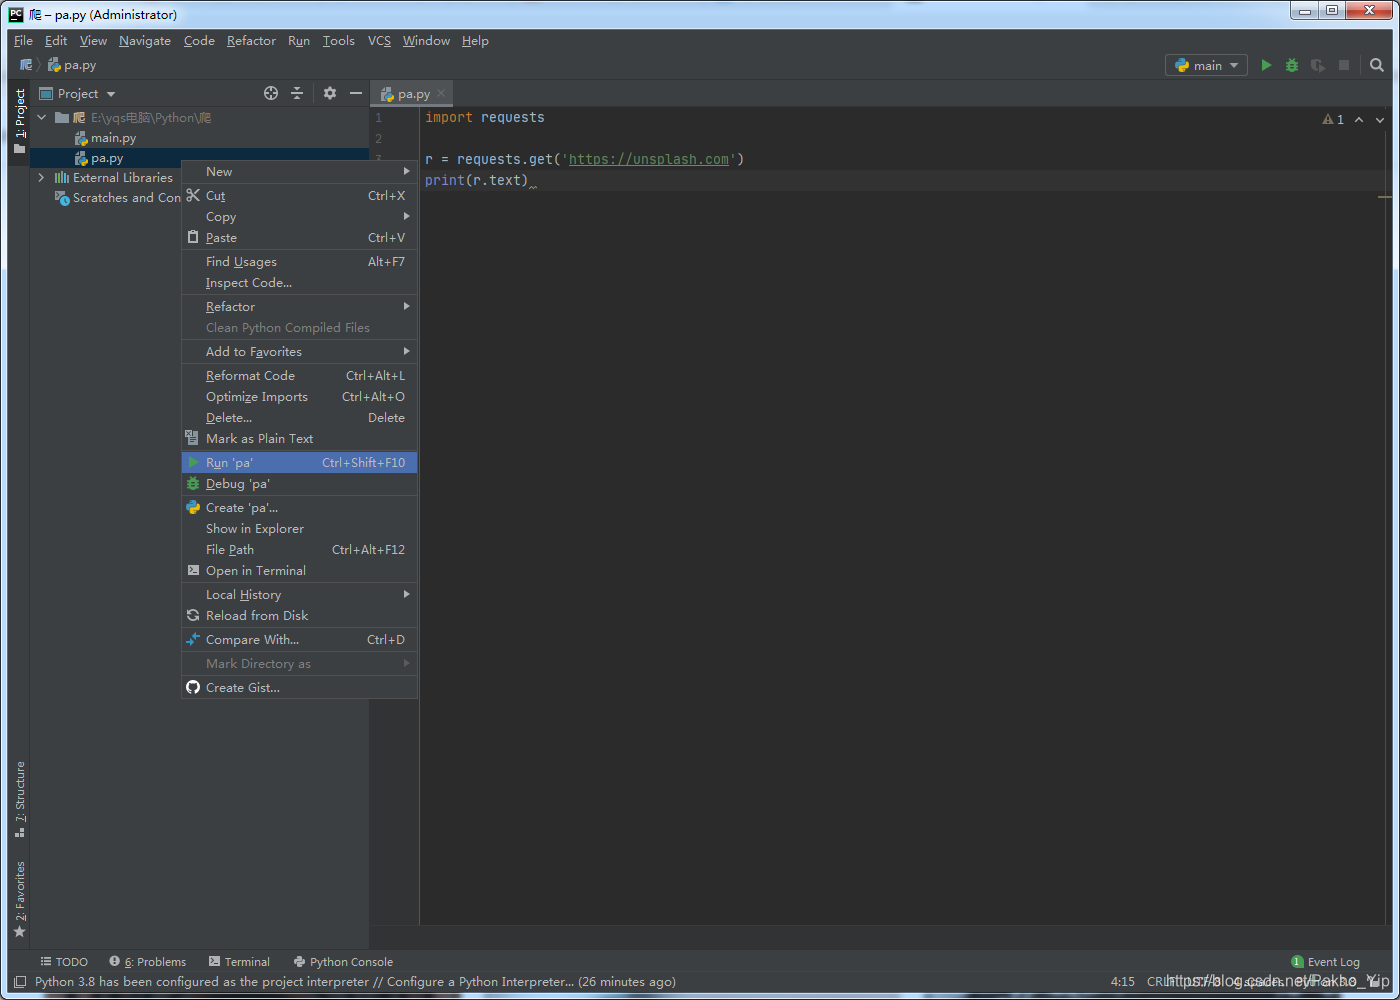
Task: Expand the Refactor submenu in the context menu
Action: pos(299,307)
